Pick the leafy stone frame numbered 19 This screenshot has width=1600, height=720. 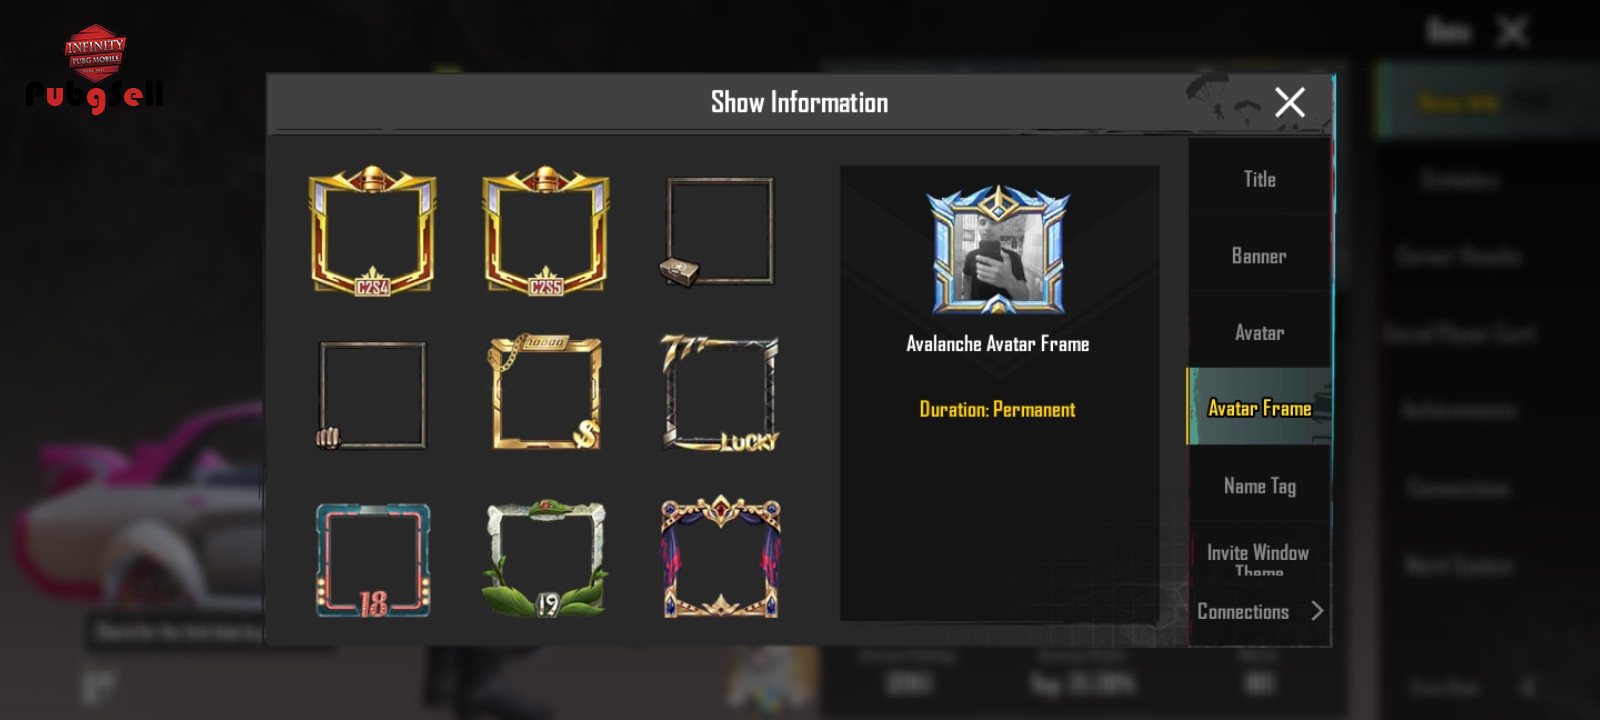(546, 558)
